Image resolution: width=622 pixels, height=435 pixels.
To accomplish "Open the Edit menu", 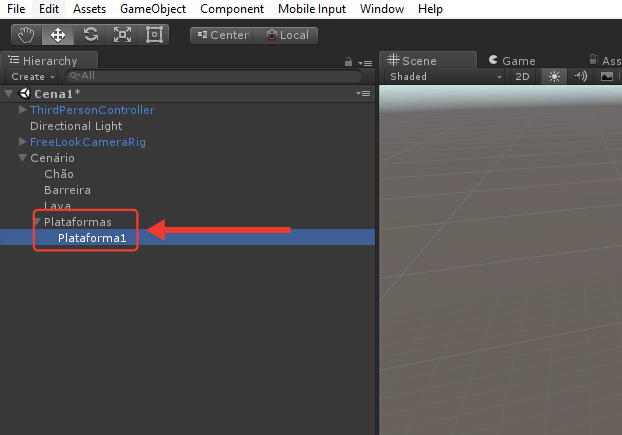I will tap(49, 9).
